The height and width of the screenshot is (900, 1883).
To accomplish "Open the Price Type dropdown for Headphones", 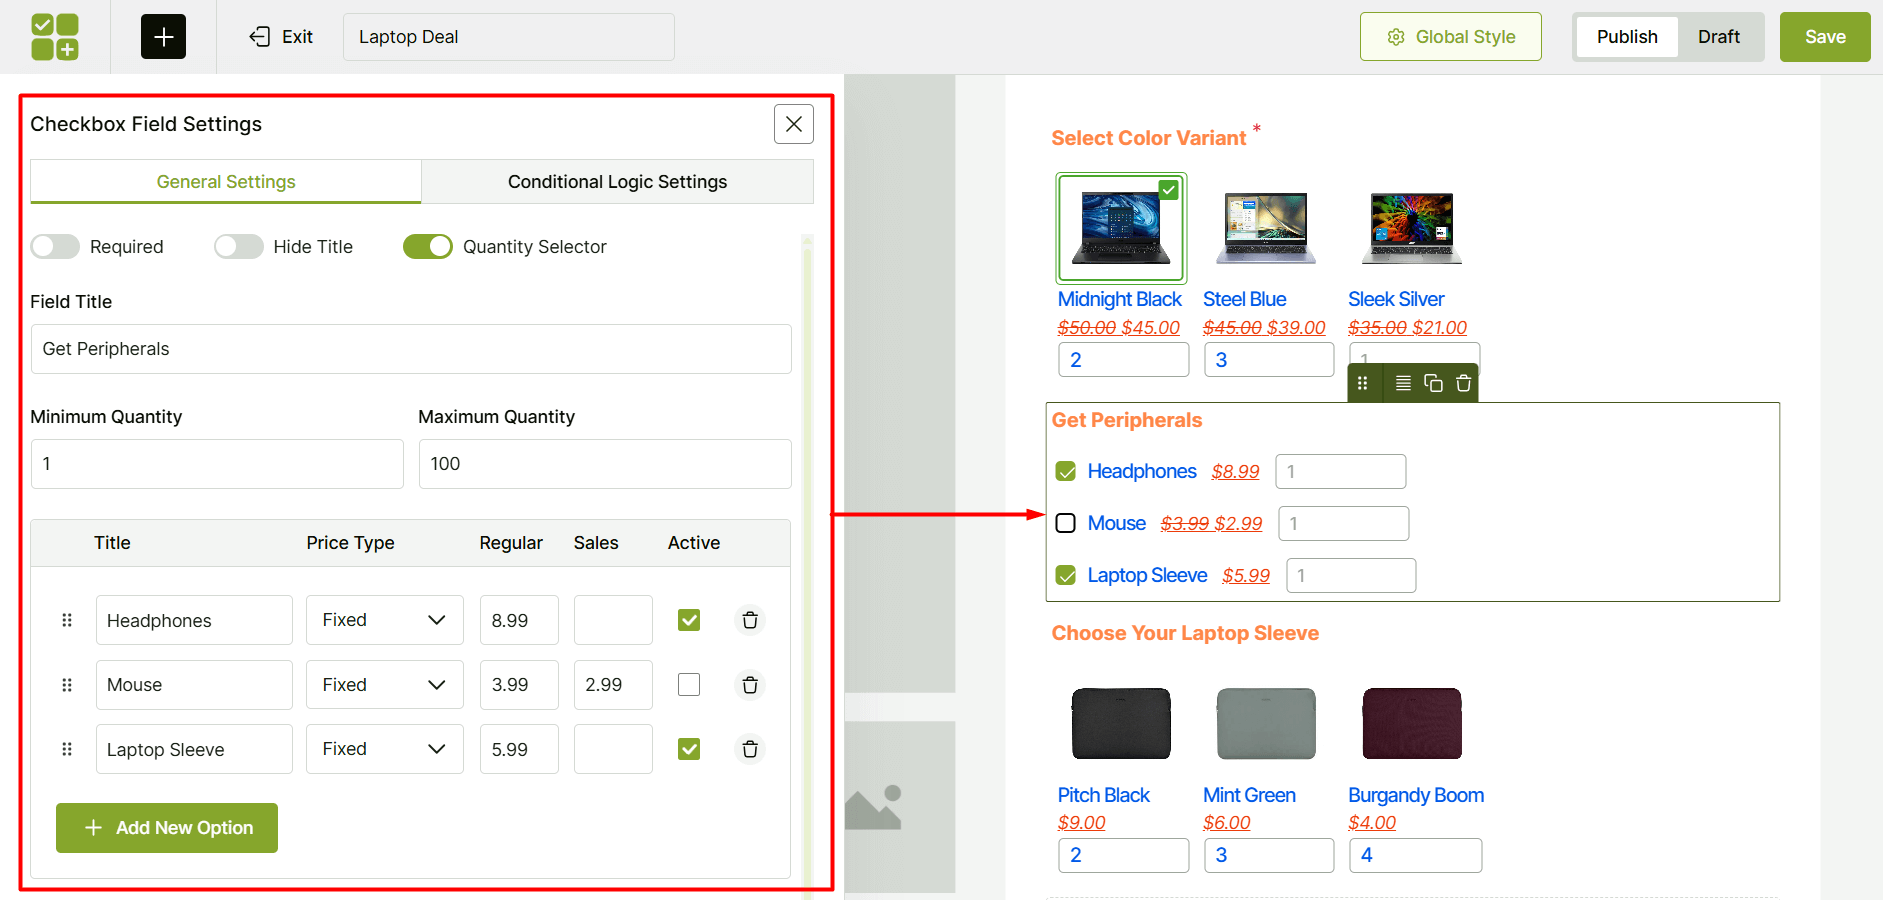I will [384, 620].
